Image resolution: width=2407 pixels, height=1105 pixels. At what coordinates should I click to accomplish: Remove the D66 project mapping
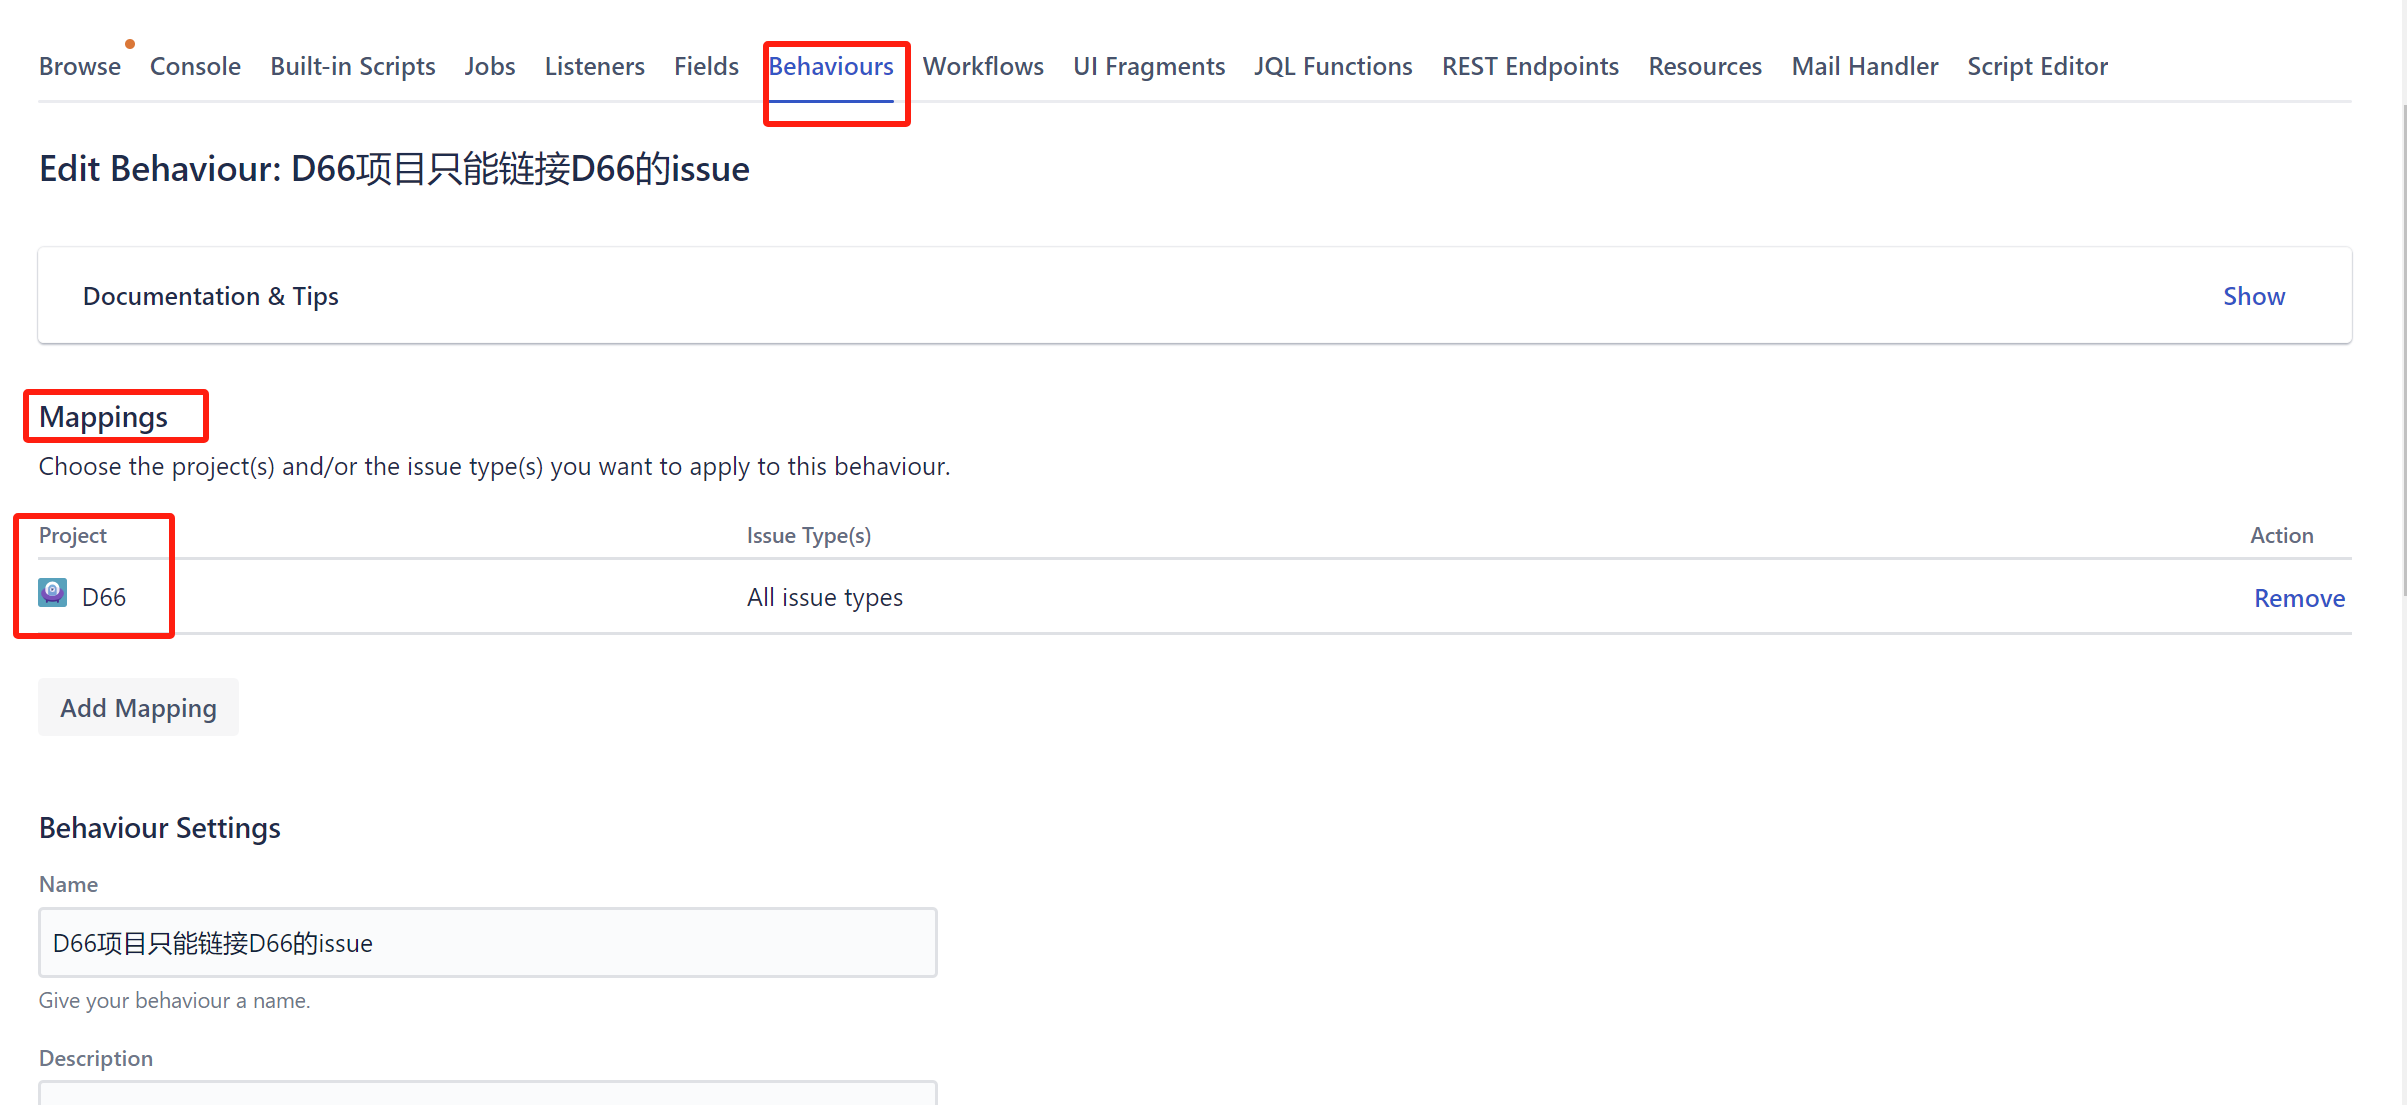[x=2298, y=598]
